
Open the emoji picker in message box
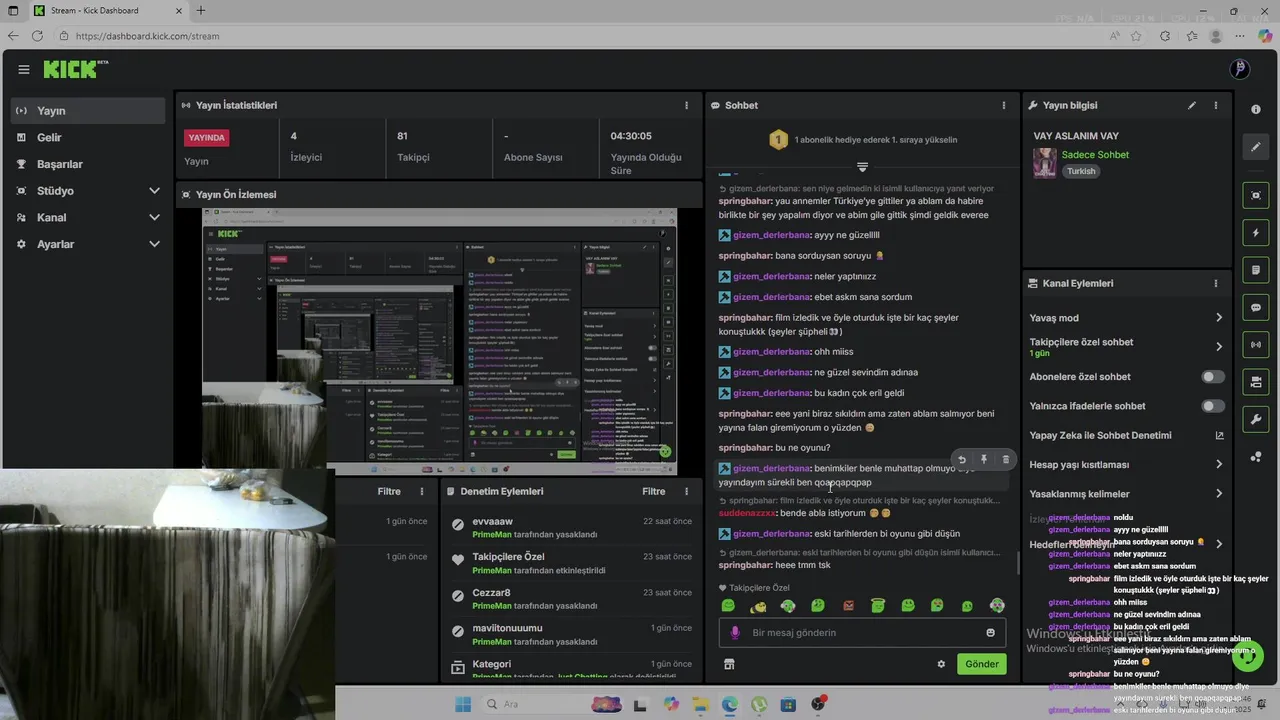(x=991, y=633)
